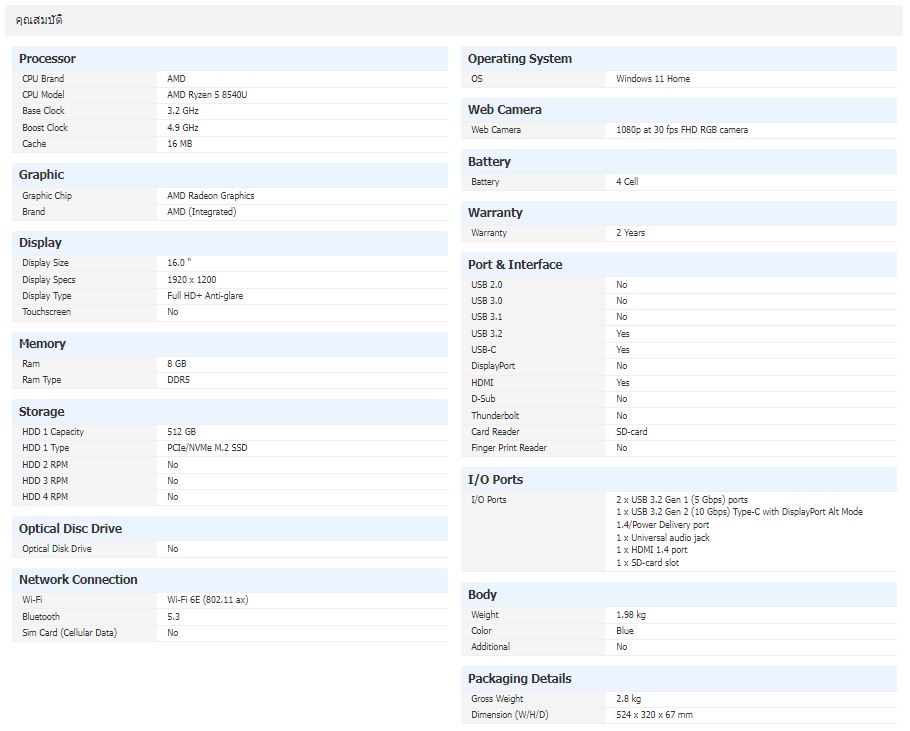
Task: Select the "Wi-Fi 6E (802.11 ax)" value
Action: tap(208, 600)
